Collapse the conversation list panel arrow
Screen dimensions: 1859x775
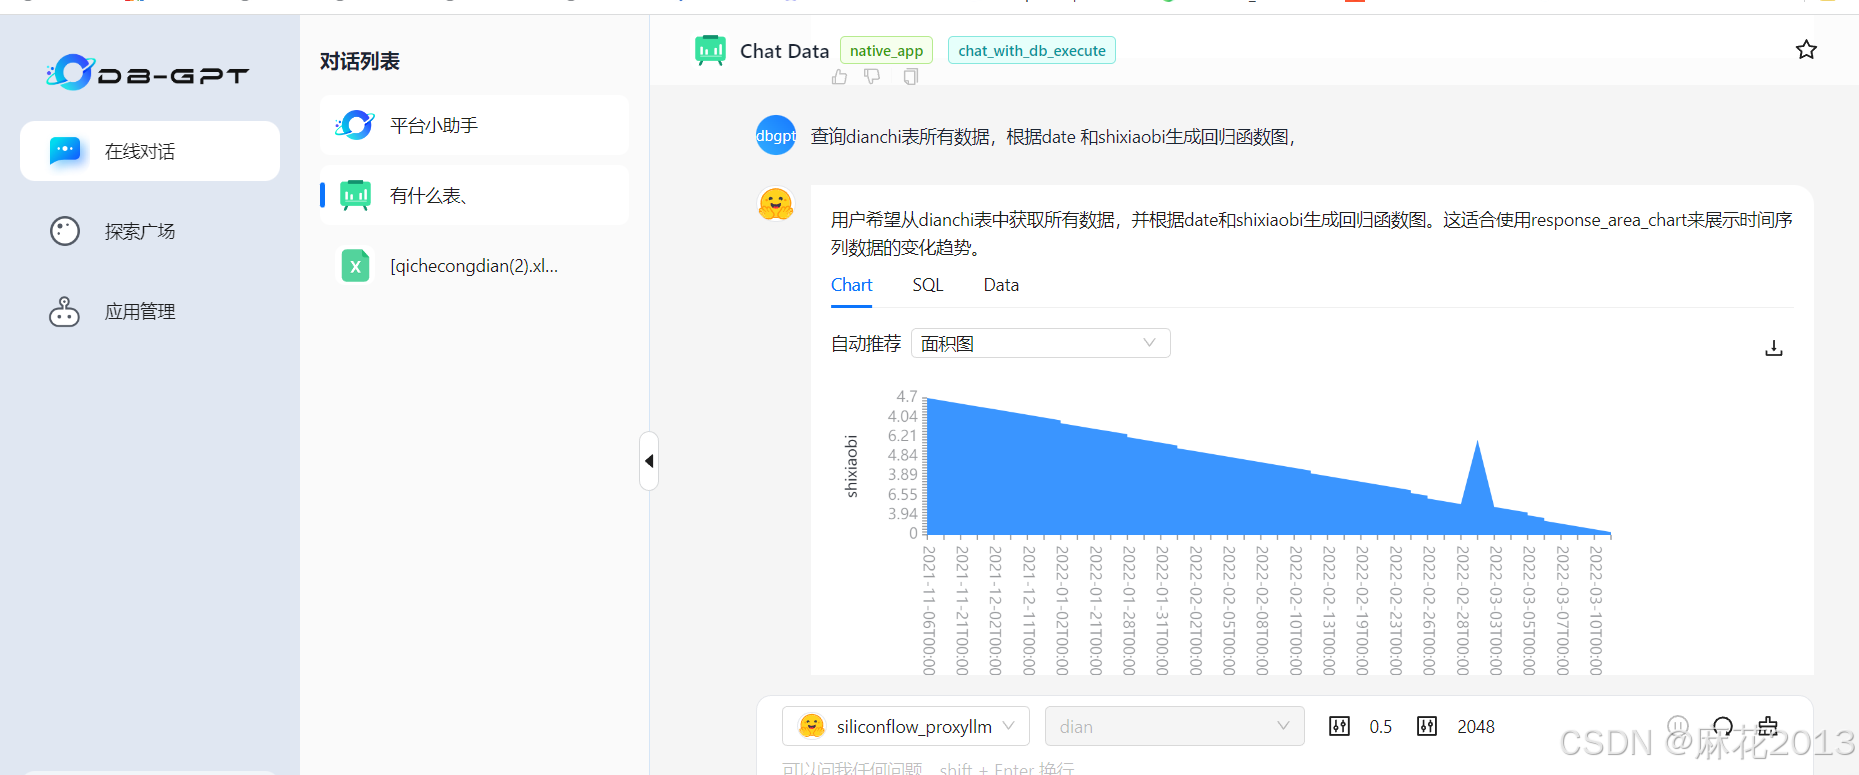[x=649, y=461]
